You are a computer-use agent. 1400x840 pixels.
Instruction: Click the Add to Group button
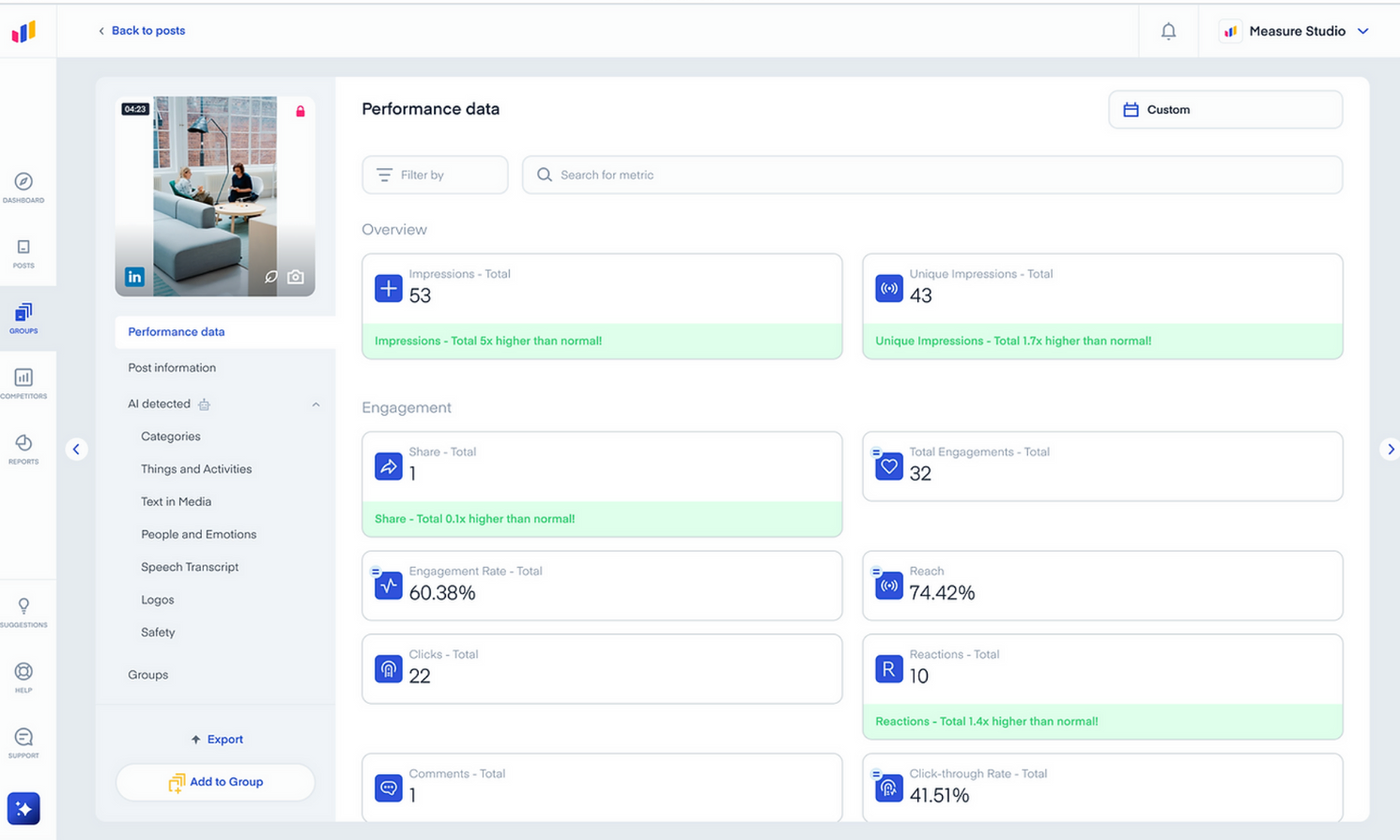(215, 782)
